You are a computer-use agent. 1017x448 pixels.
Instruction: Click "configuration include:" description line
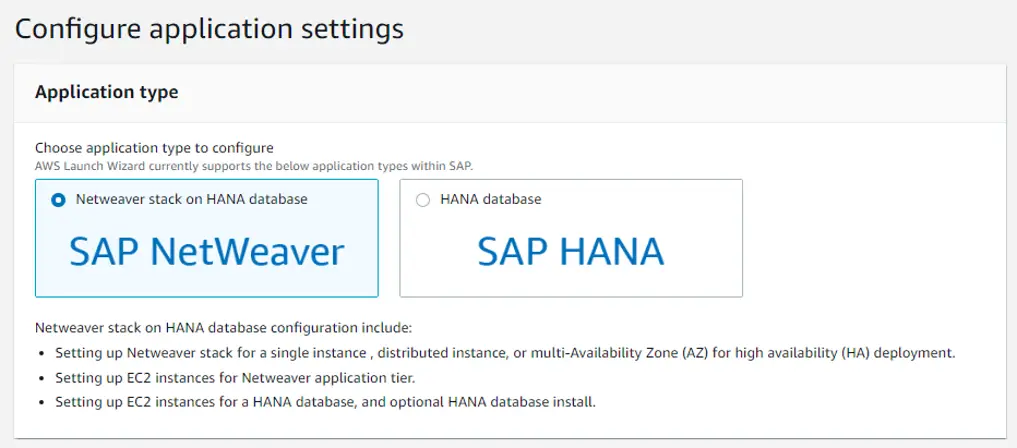(223, 327)
